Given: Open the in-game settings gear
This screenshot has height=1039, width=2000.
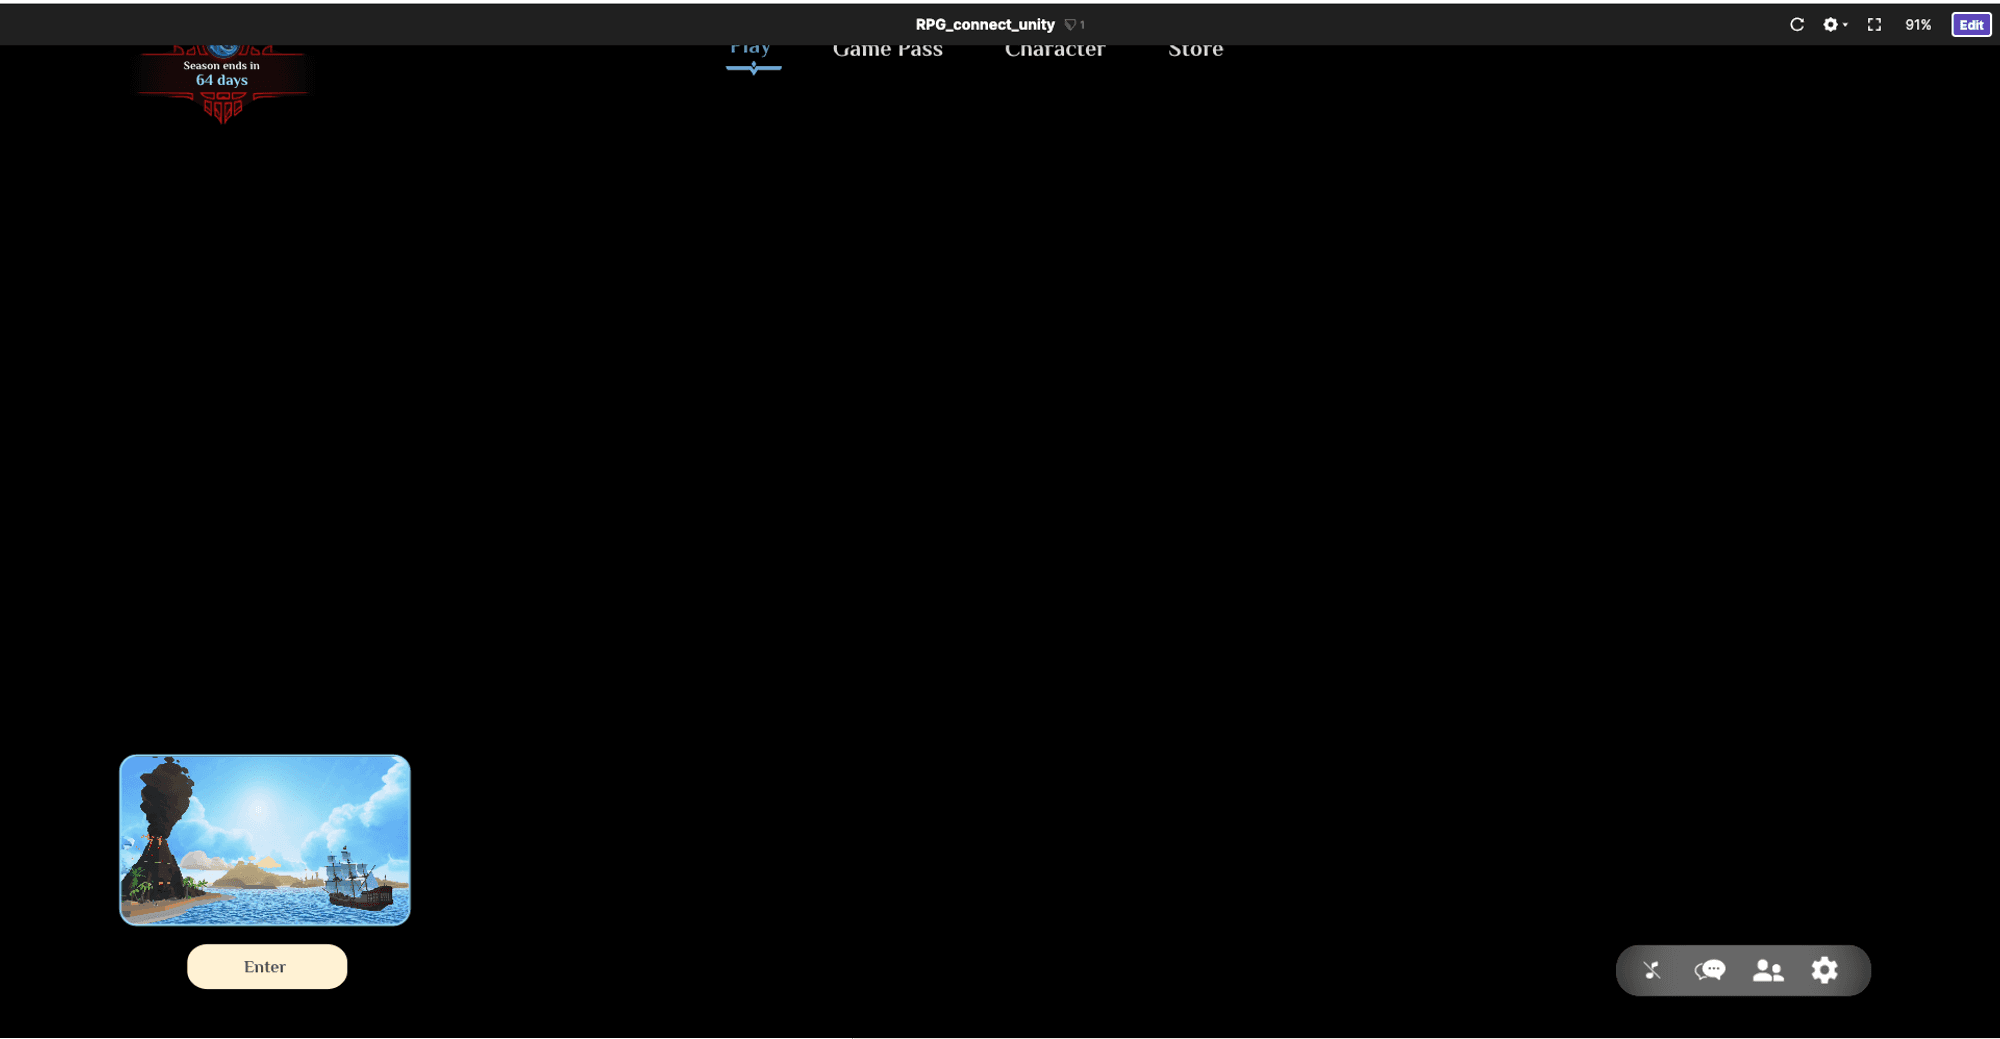Looking at the screenshot, I should pyautogui.click(x=1825, y=971).
